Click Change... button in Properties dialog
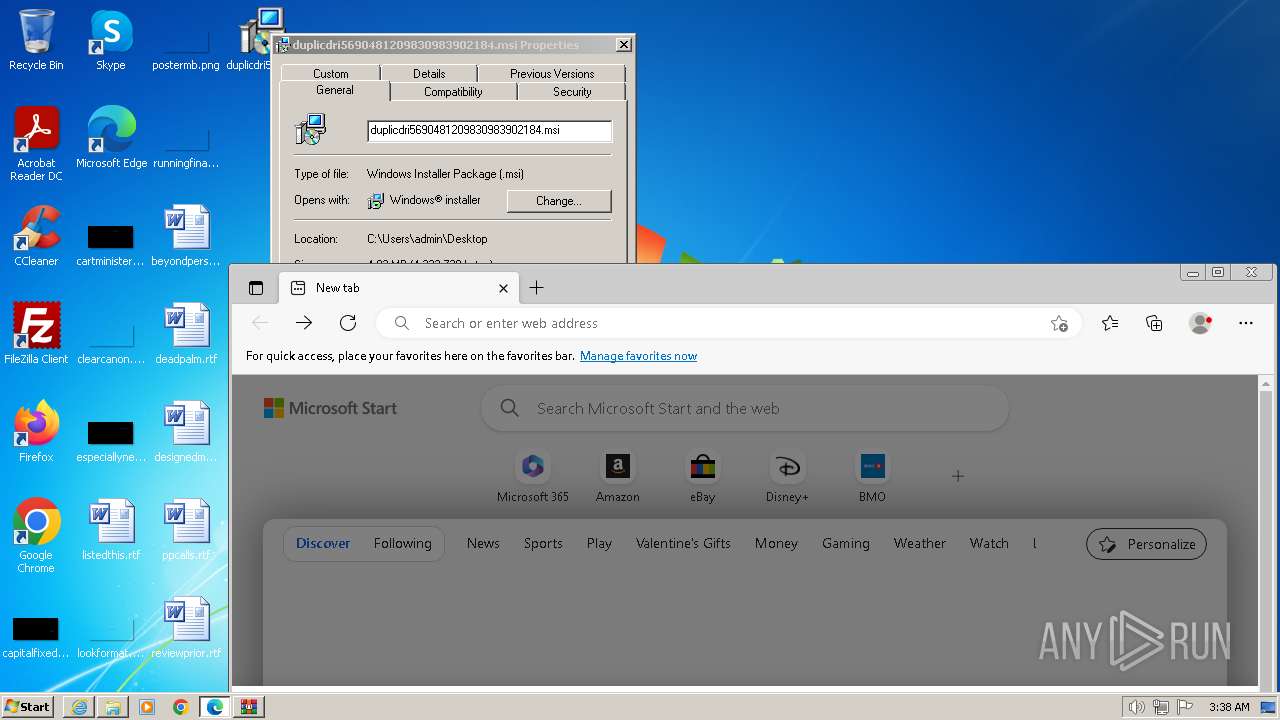The height and width of the screenshot is (720, 1280). tap(559, 201)
